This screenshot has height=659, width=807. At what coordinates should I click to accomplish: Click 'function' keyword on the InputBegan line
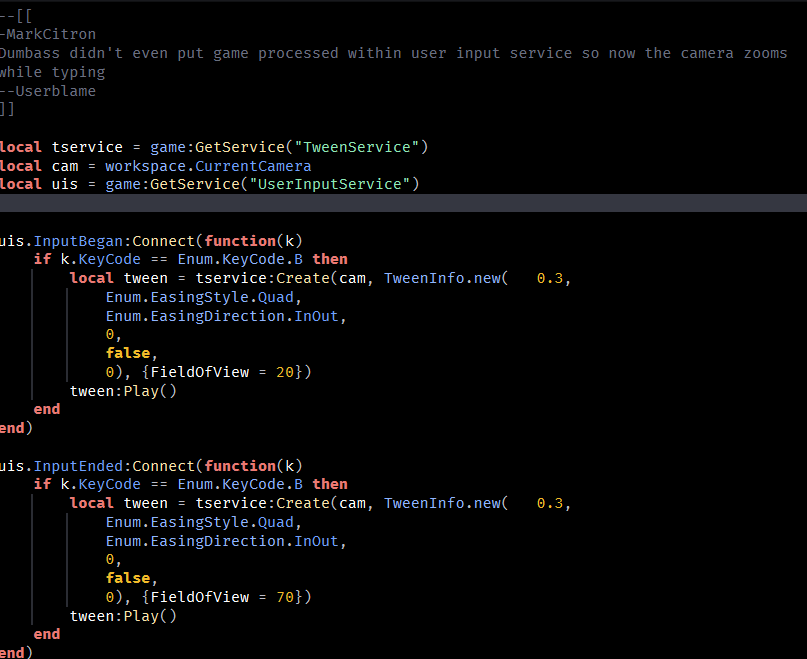240,241
